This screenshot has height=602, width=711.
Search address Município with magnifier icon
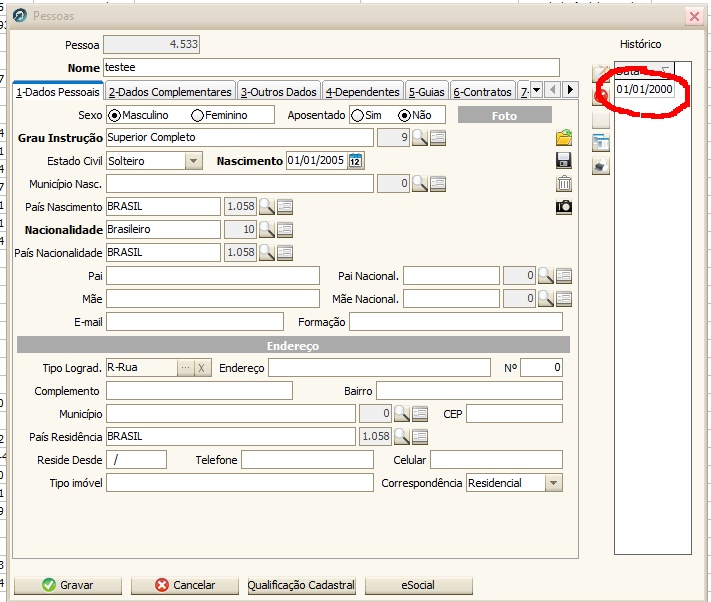tap(402, 413)
